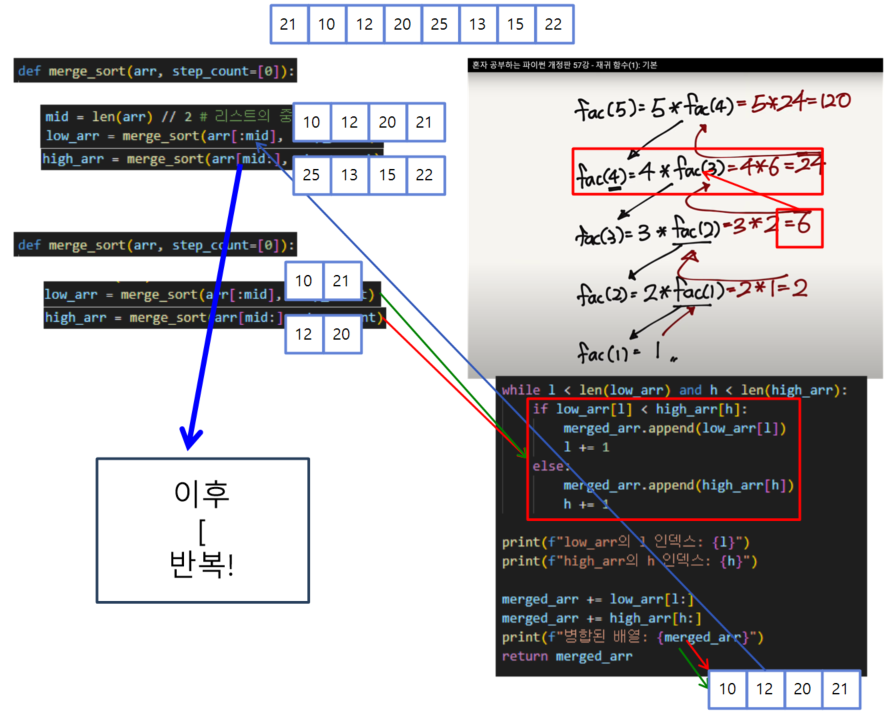The width and height of the screenshot is (890, 712).
Task: Click the 'merged_arr += low_arr[l:]' line
Action: pos(598,600)
